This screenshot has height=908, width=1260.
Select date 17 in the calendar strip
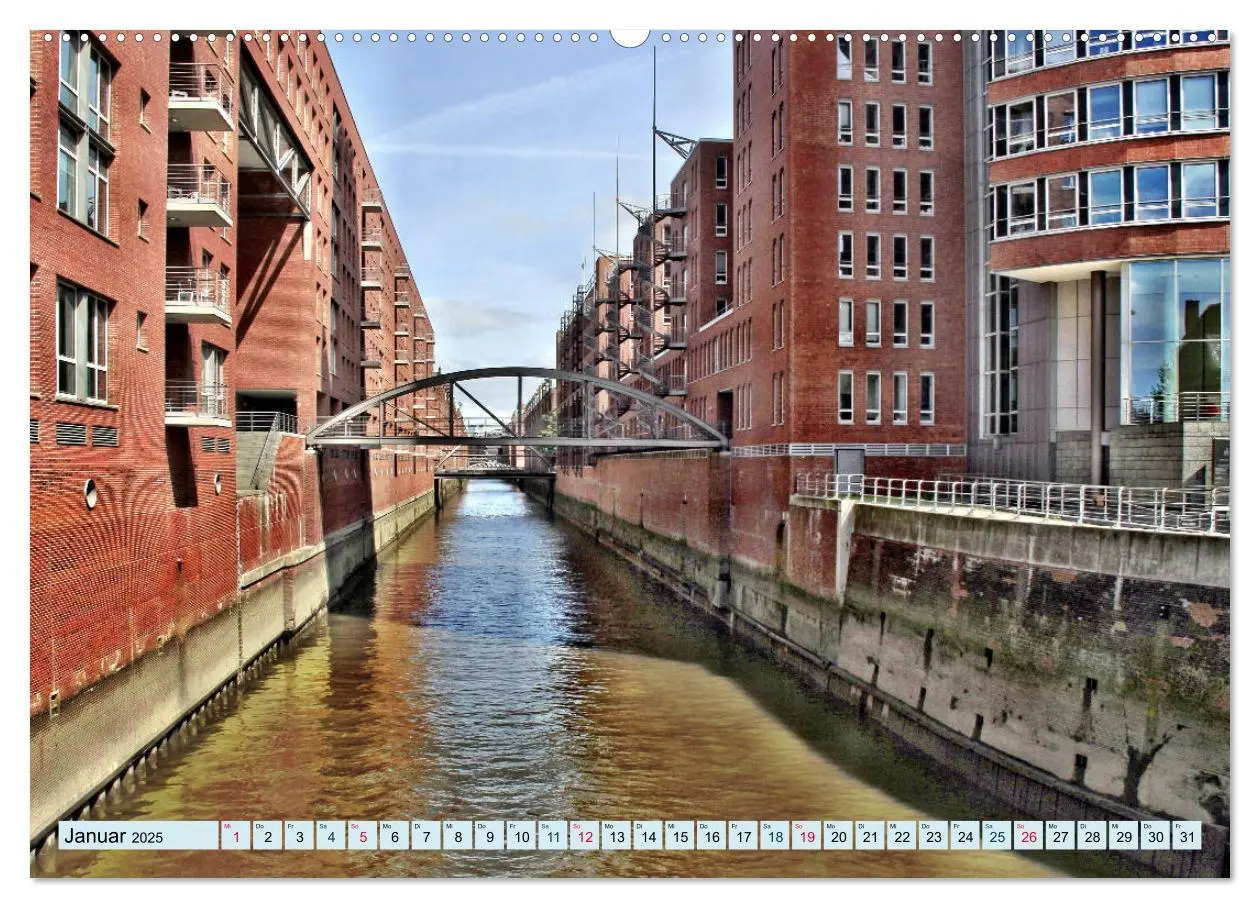743,836
